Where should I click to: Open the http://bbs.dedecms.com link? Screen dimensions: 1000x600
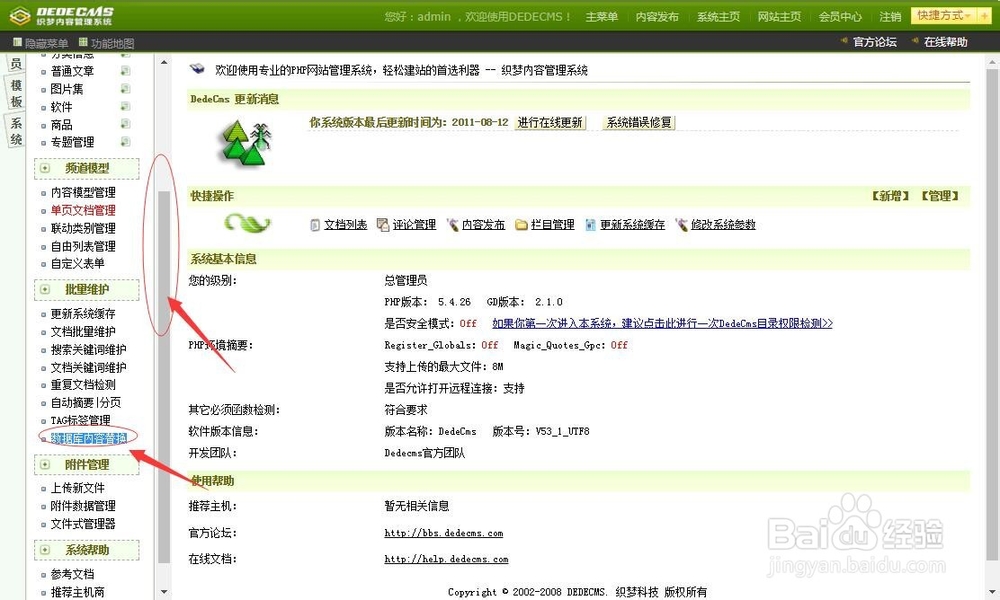point(443,533)
